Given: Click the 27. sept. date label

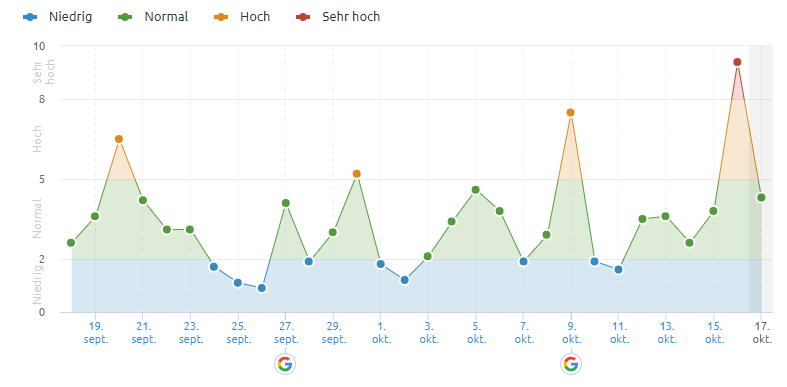Looking at the screenshot, I should pos(287,333).
